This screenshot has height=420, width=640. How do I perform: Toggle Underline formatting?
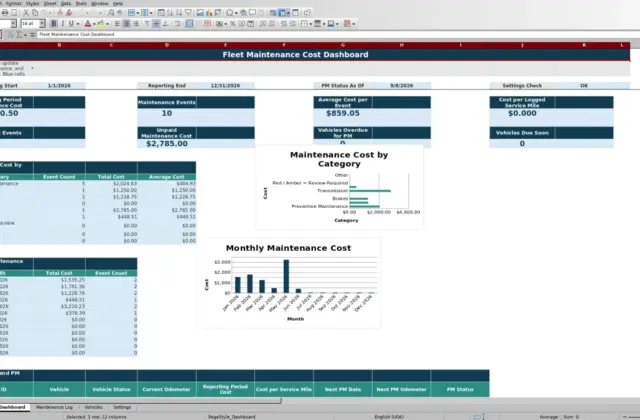click(71, 24)
